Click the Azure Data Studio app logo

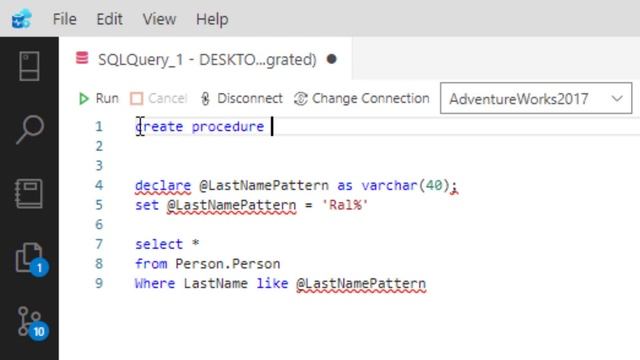coord(22,19)
